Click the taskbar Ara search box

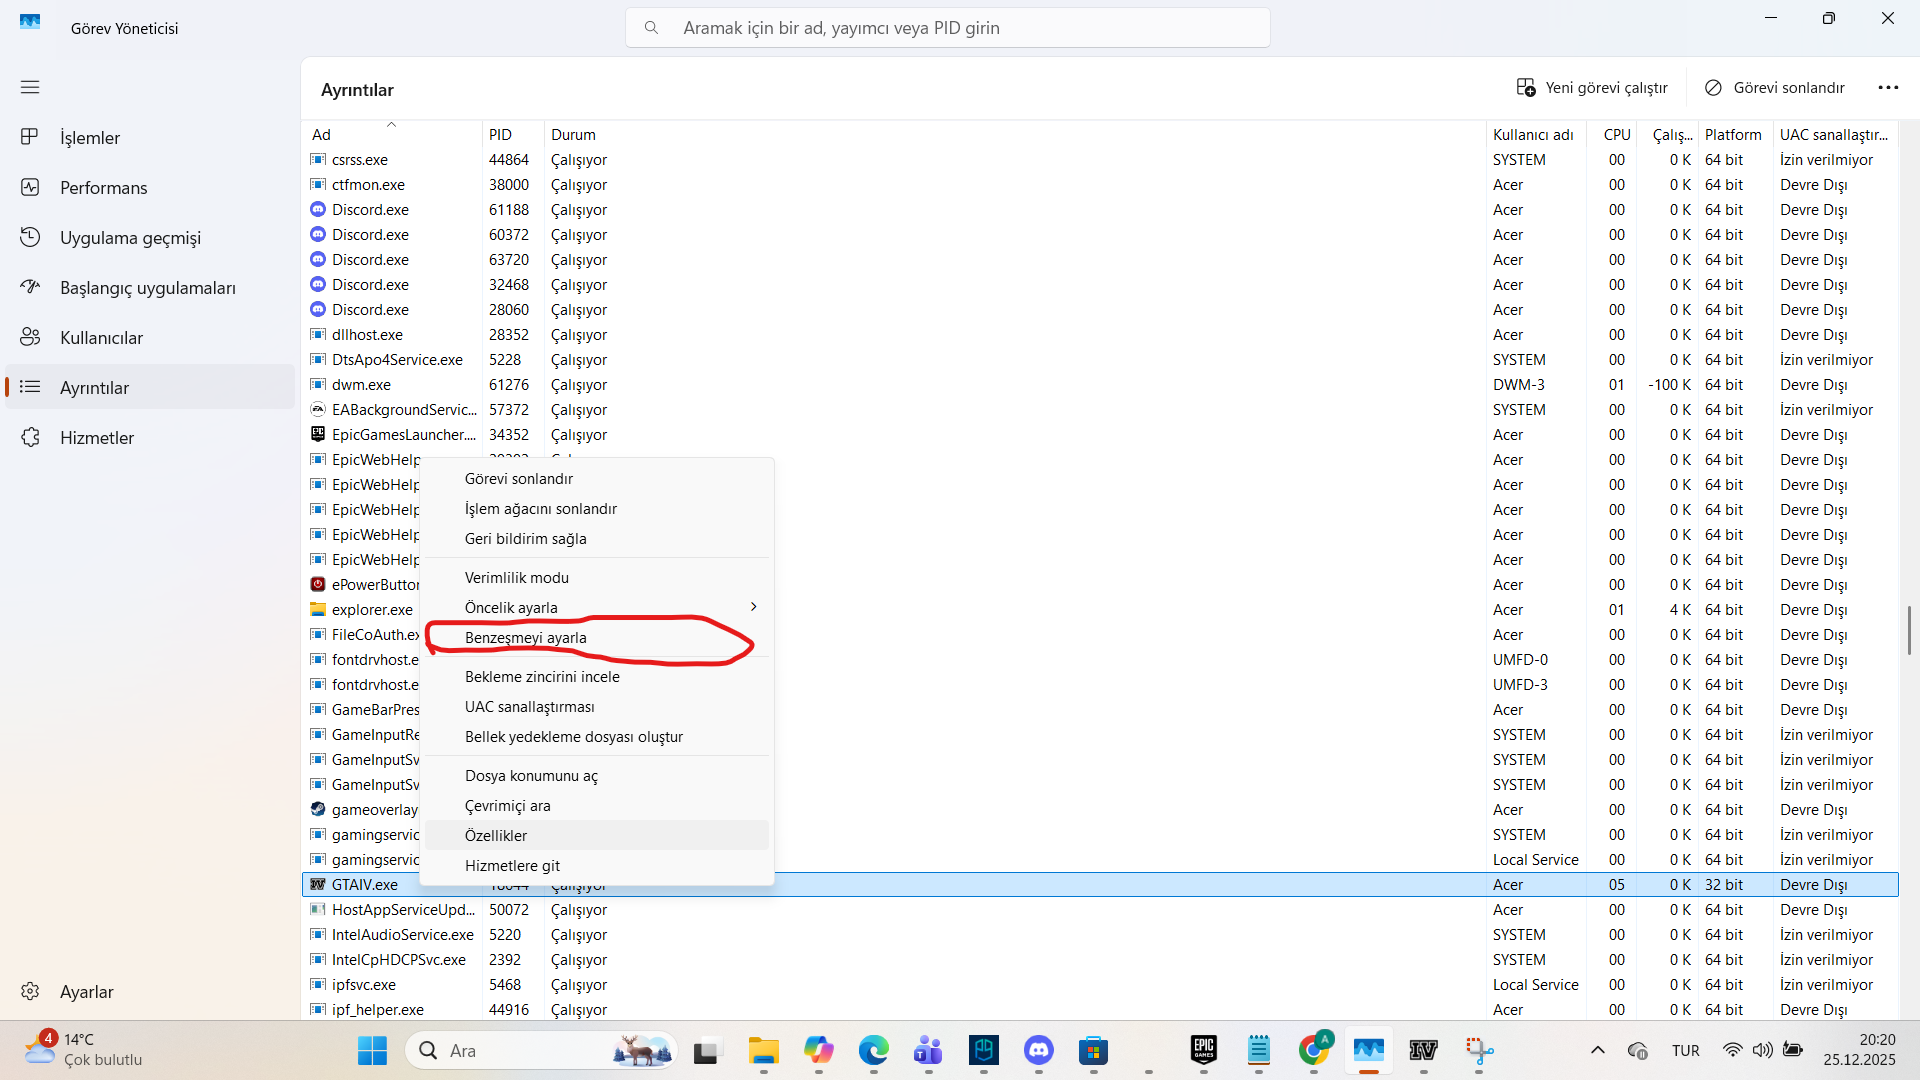pyautogui.click(x=541, y=1051)
